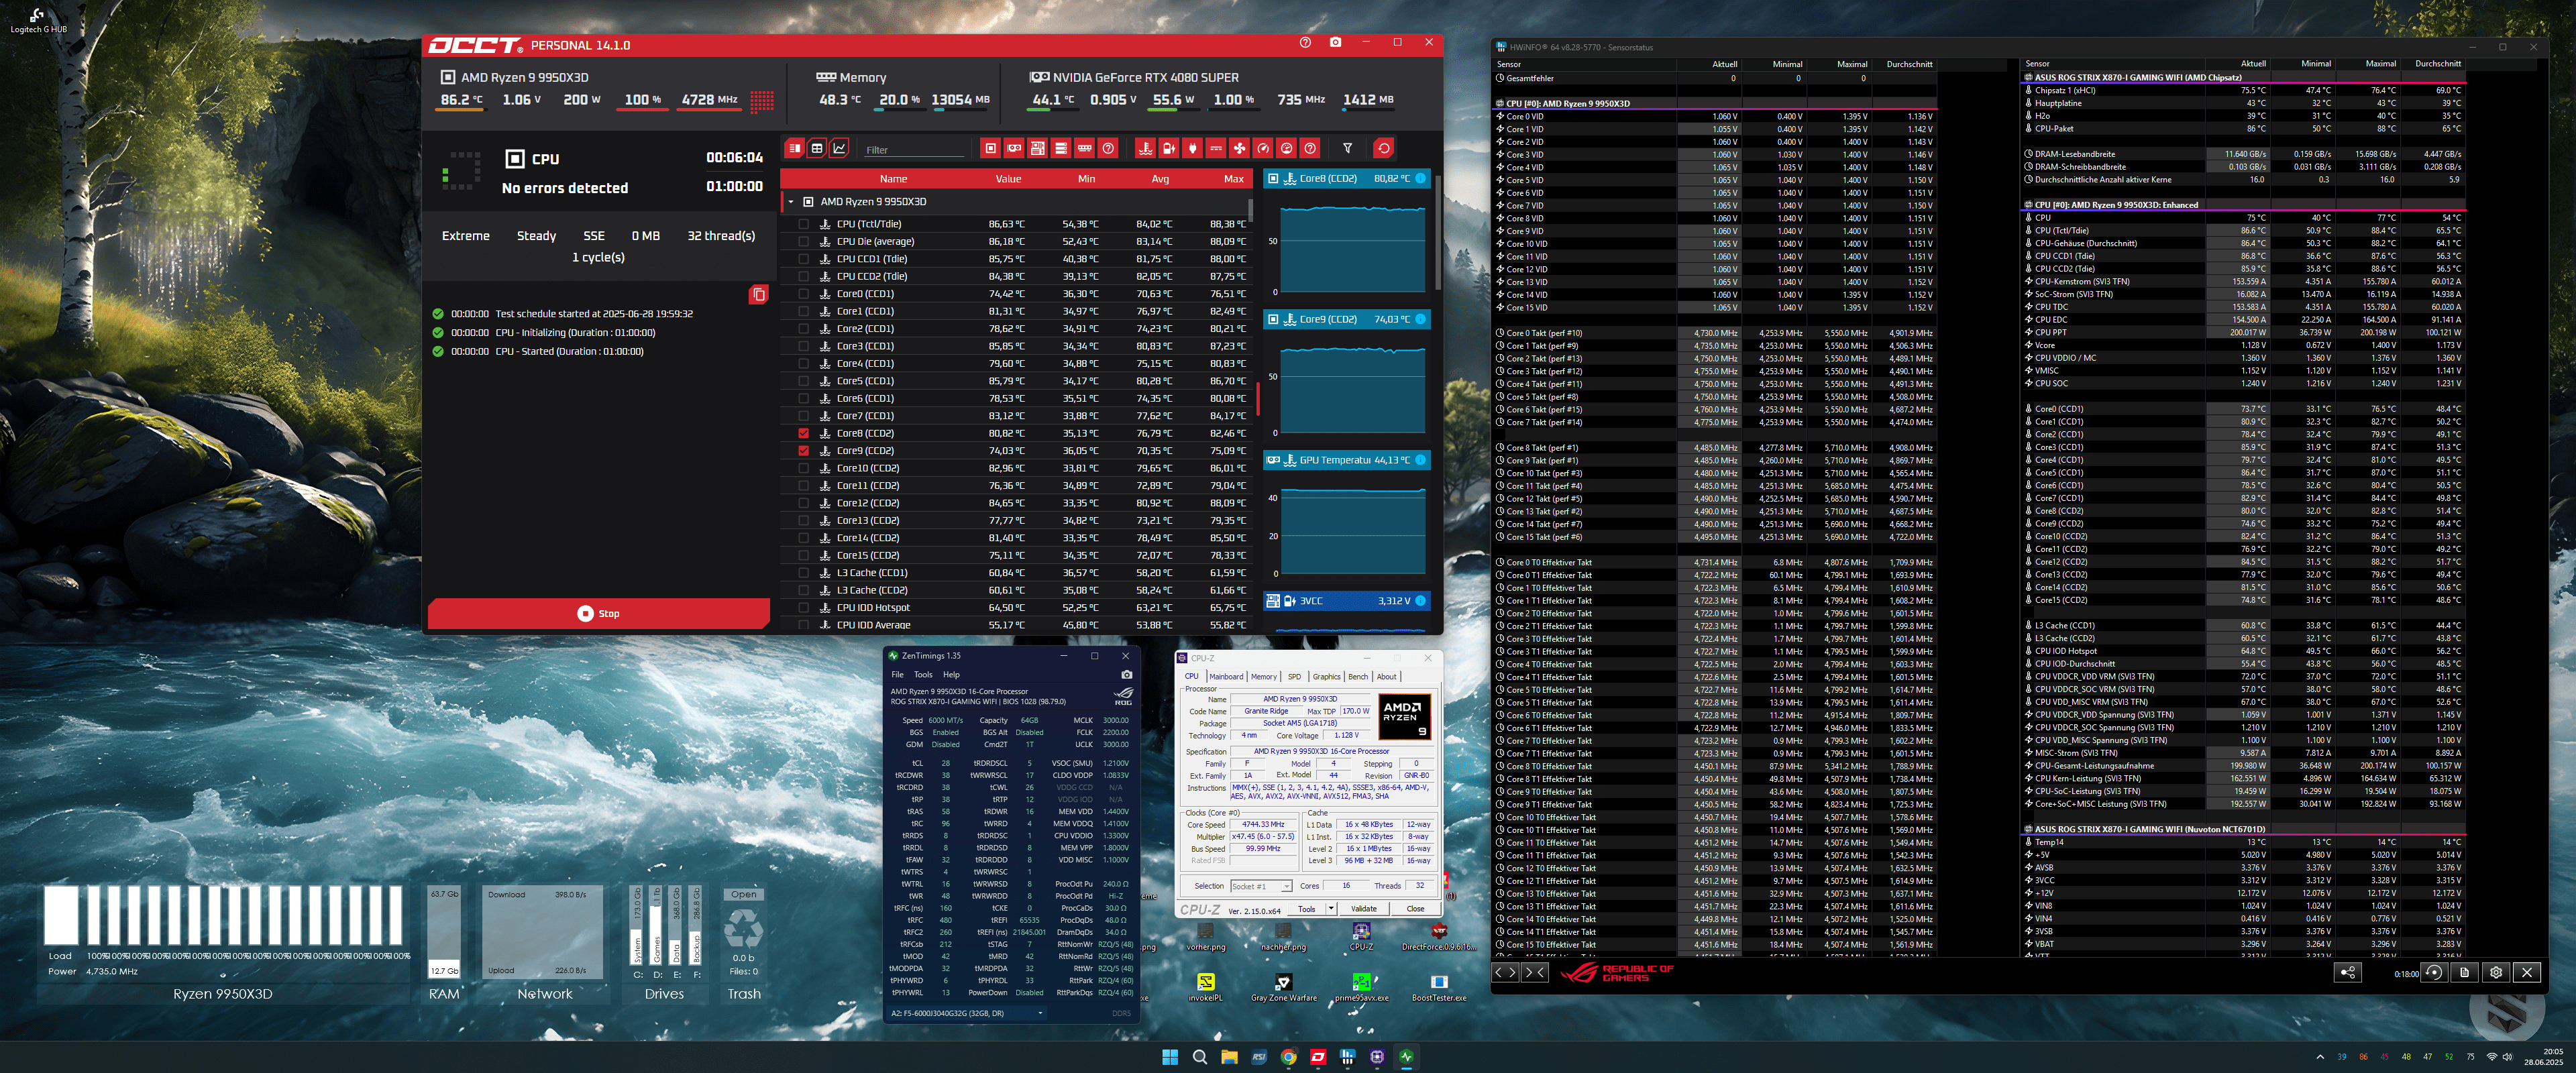Click the OCCT graph panel scrollbar
The width and height of the screenshot is (2576, 1073).
click(x=1437, y=232)
